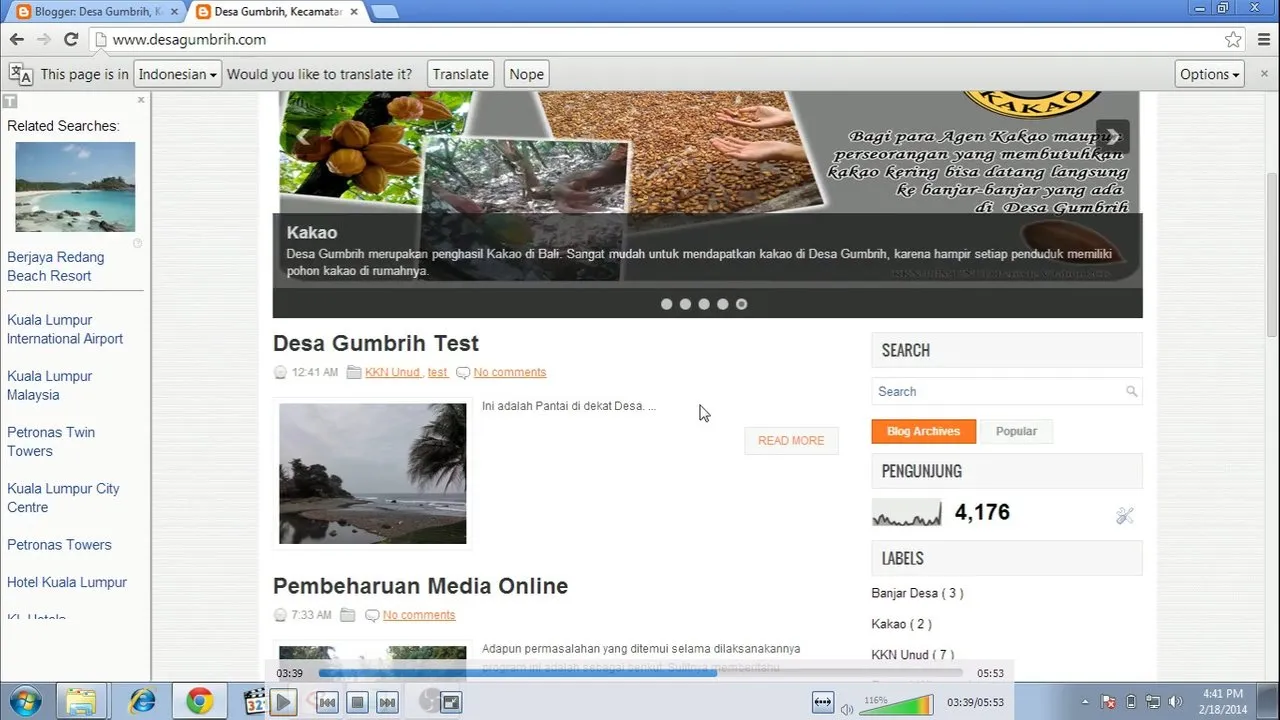Open Kuala Lumpur City Centre link

tap(63, 497)
